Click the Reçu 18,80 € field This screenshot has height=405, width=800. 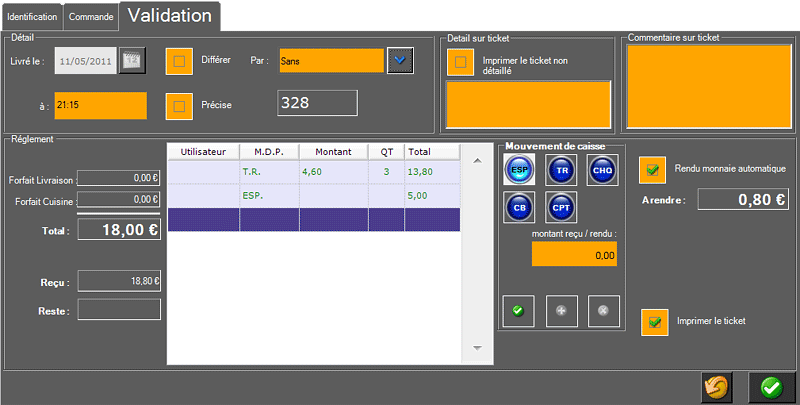[x=119, y=281]
